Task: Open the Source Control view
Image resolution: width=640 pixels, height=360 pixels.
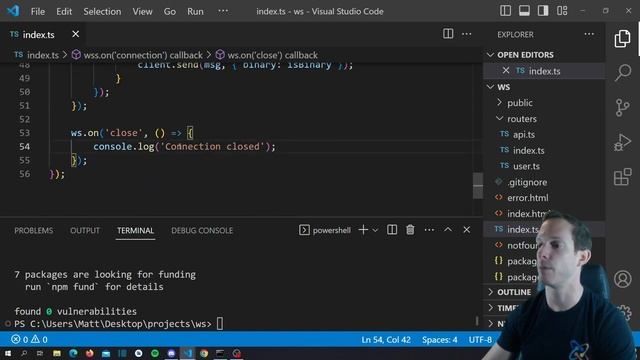Action: (622, 108)
